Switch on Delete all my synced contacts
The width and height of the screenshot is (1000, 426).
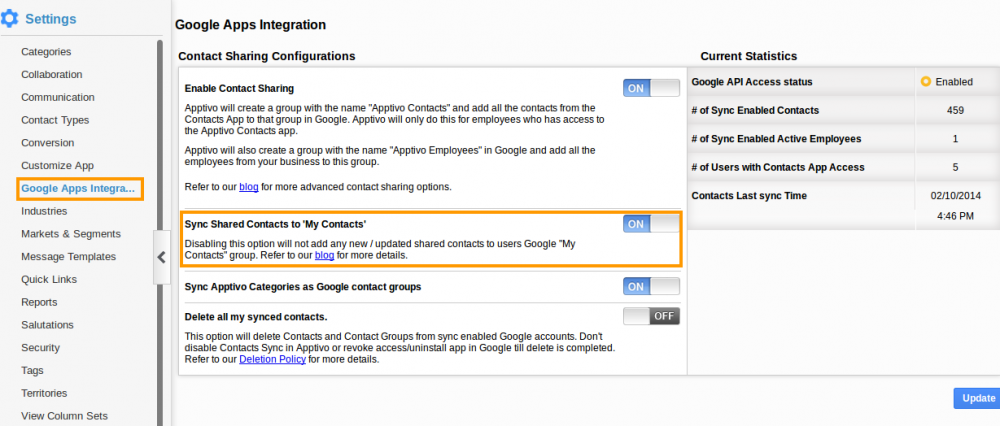tap(651, 316)
